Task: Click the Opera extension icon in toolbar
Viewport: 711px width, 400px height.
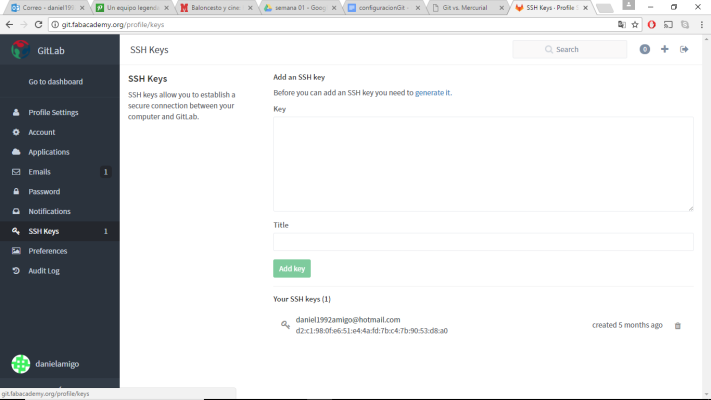Action: tap(652, 24)
